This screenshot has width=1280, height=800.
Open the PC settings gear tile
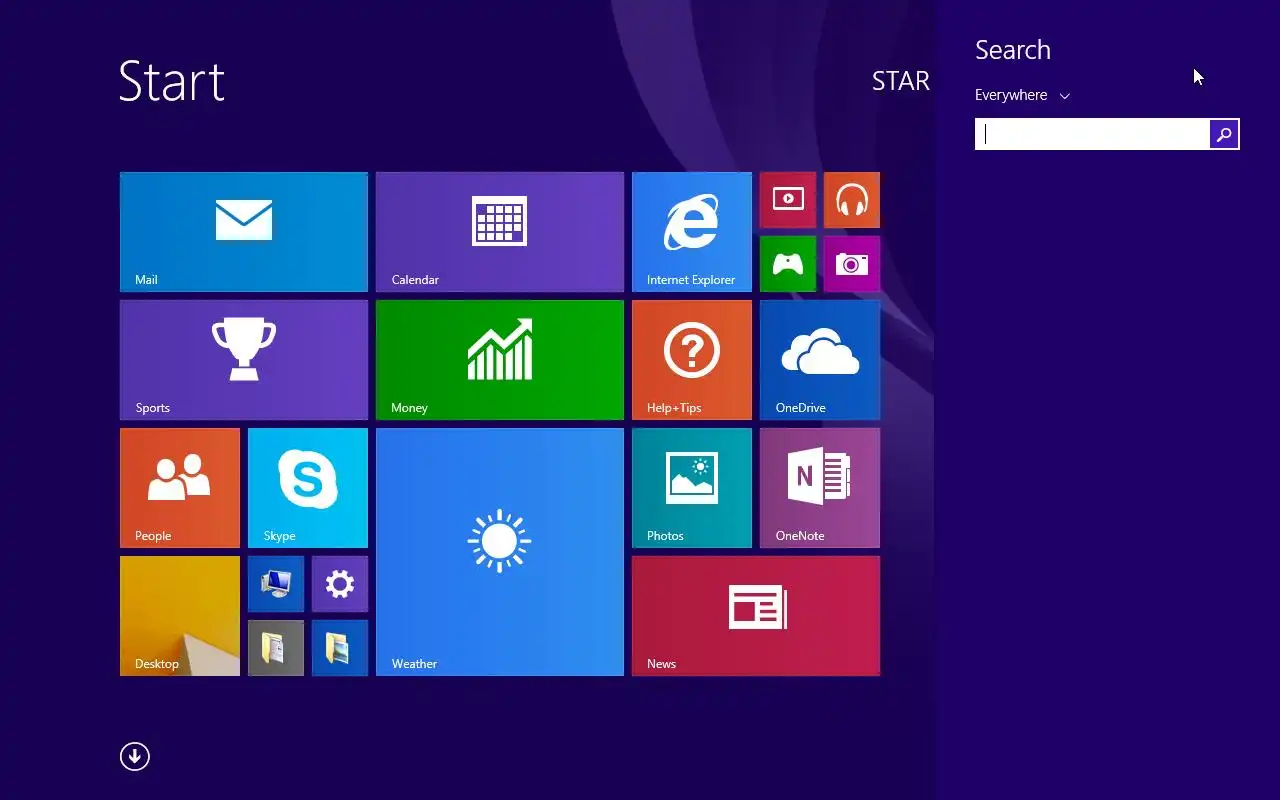(x=340, y=584)
